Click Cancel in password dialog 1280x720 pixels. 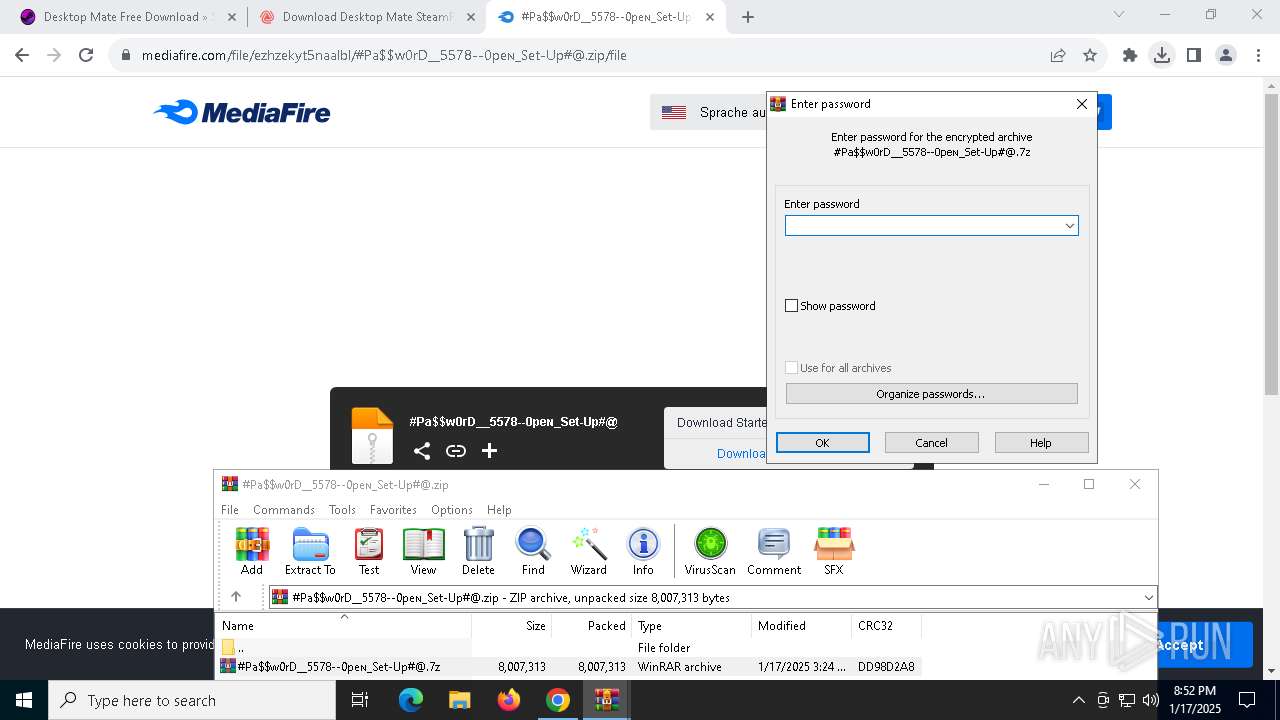[931, 443]
